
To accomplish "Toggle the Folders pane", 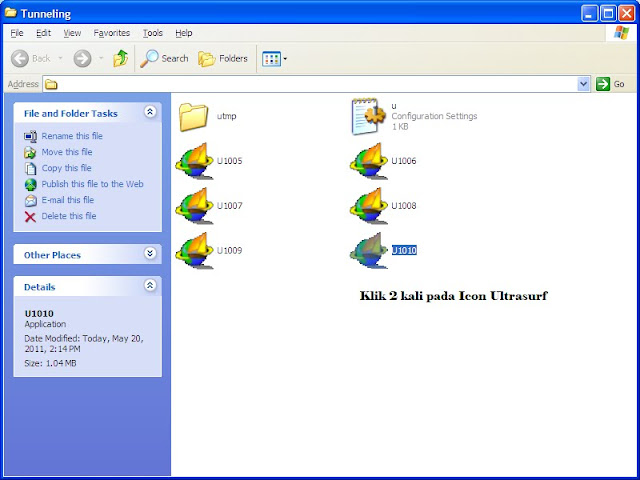I will coord(223,58).
